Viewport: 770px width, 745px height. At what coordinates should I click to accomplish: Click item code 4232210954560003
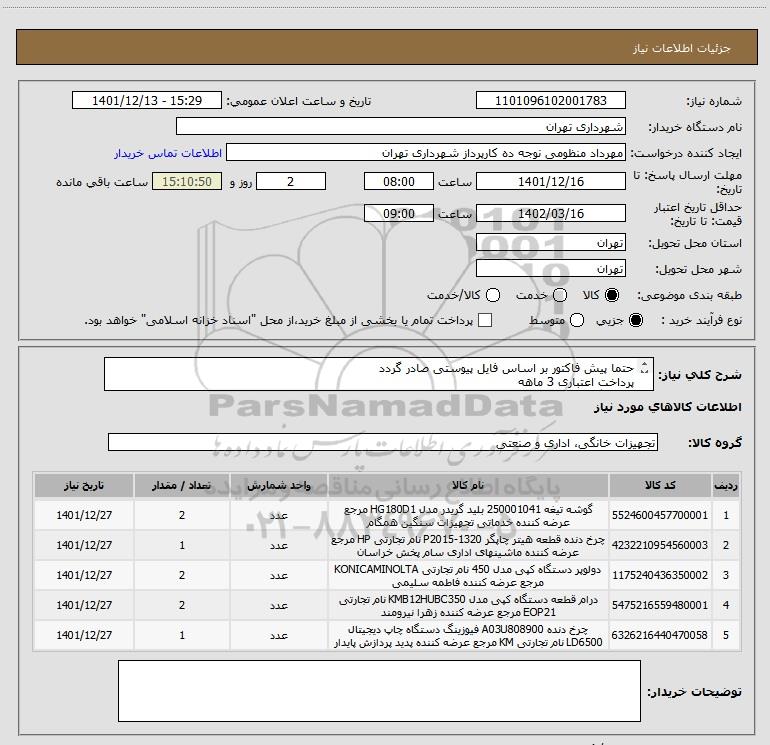pos(660,545)
